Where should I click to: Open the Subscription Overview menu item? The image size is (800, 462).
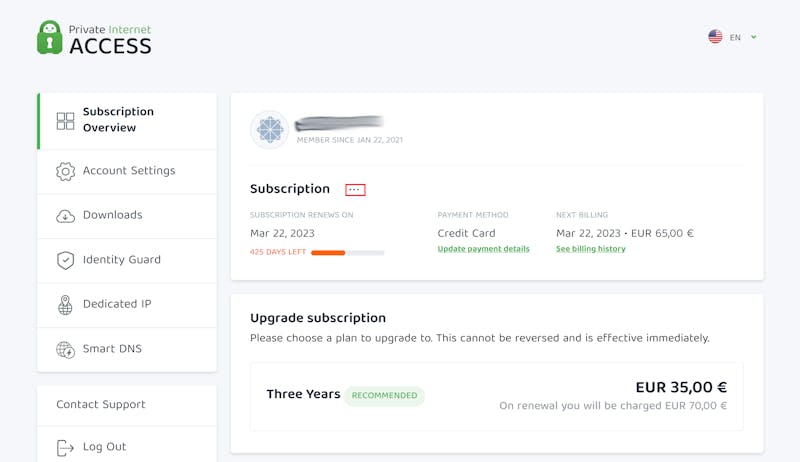(x=127, y=121)
